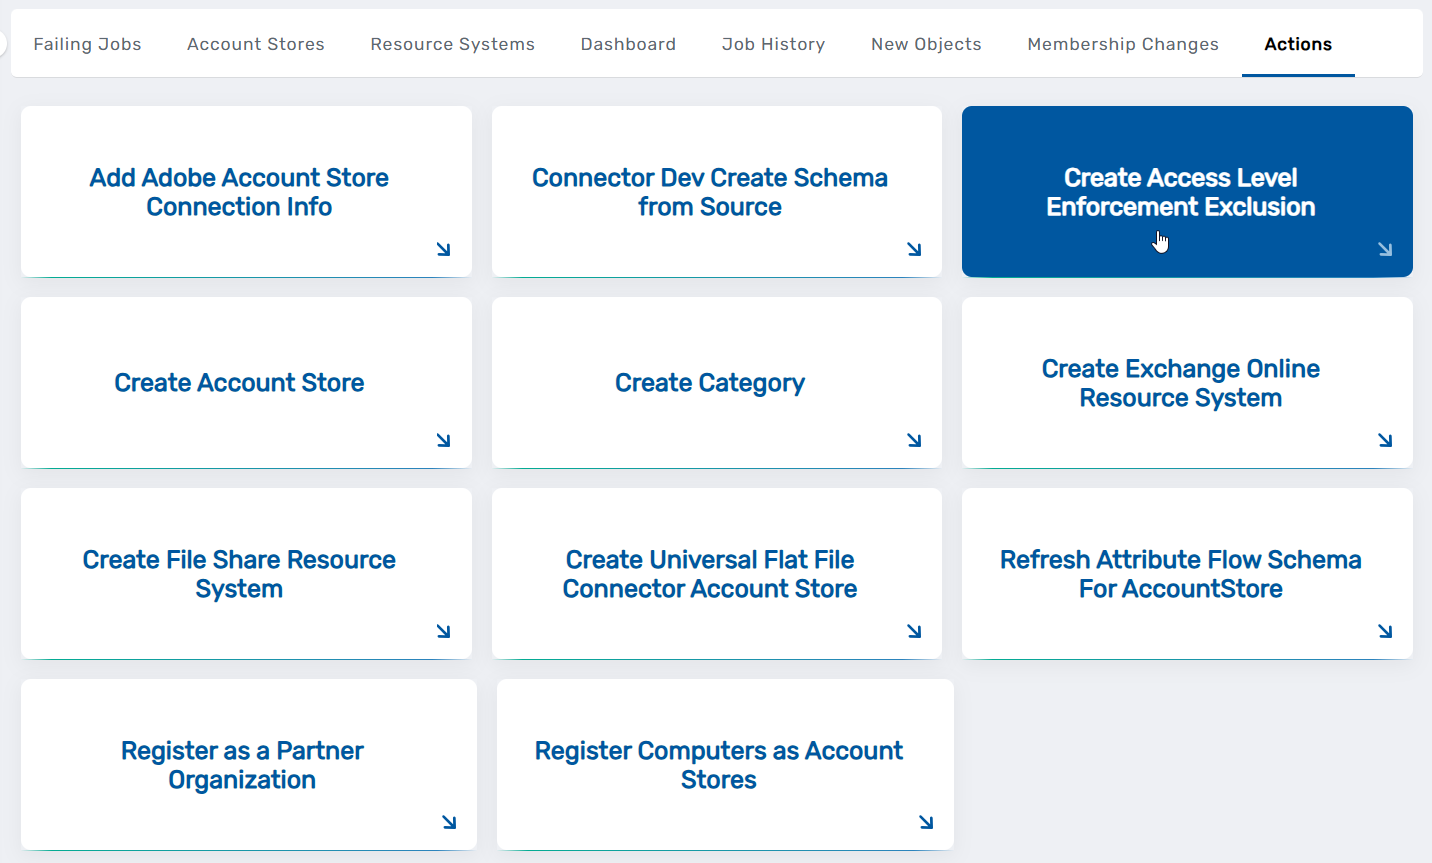Open the Dashboard tab
This screenshot has width=1432, height=863.
coord(628,44)
